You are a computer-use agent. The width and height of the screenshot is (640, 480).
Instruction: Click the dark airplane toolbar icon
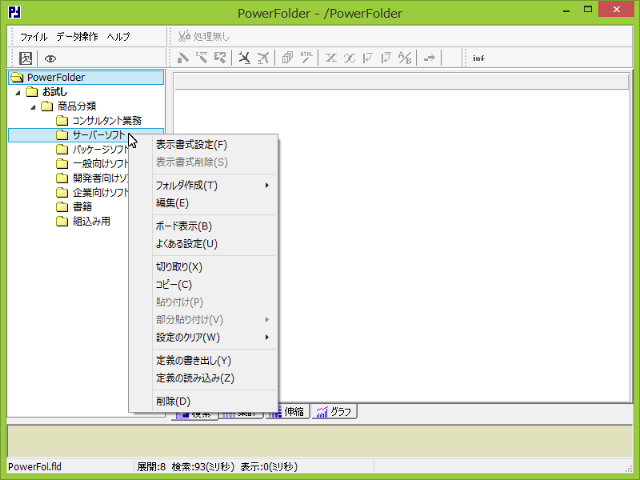(244, 58)
